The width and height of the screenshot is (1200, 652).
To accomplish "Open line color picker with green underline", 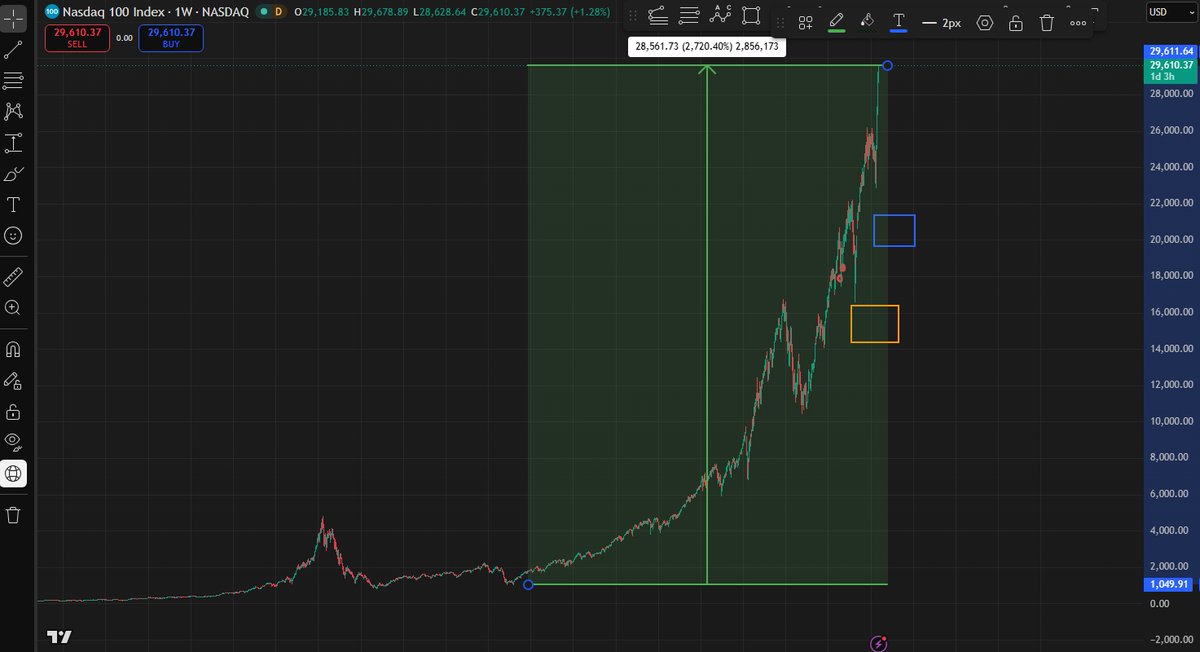I will tap(837, 22).
